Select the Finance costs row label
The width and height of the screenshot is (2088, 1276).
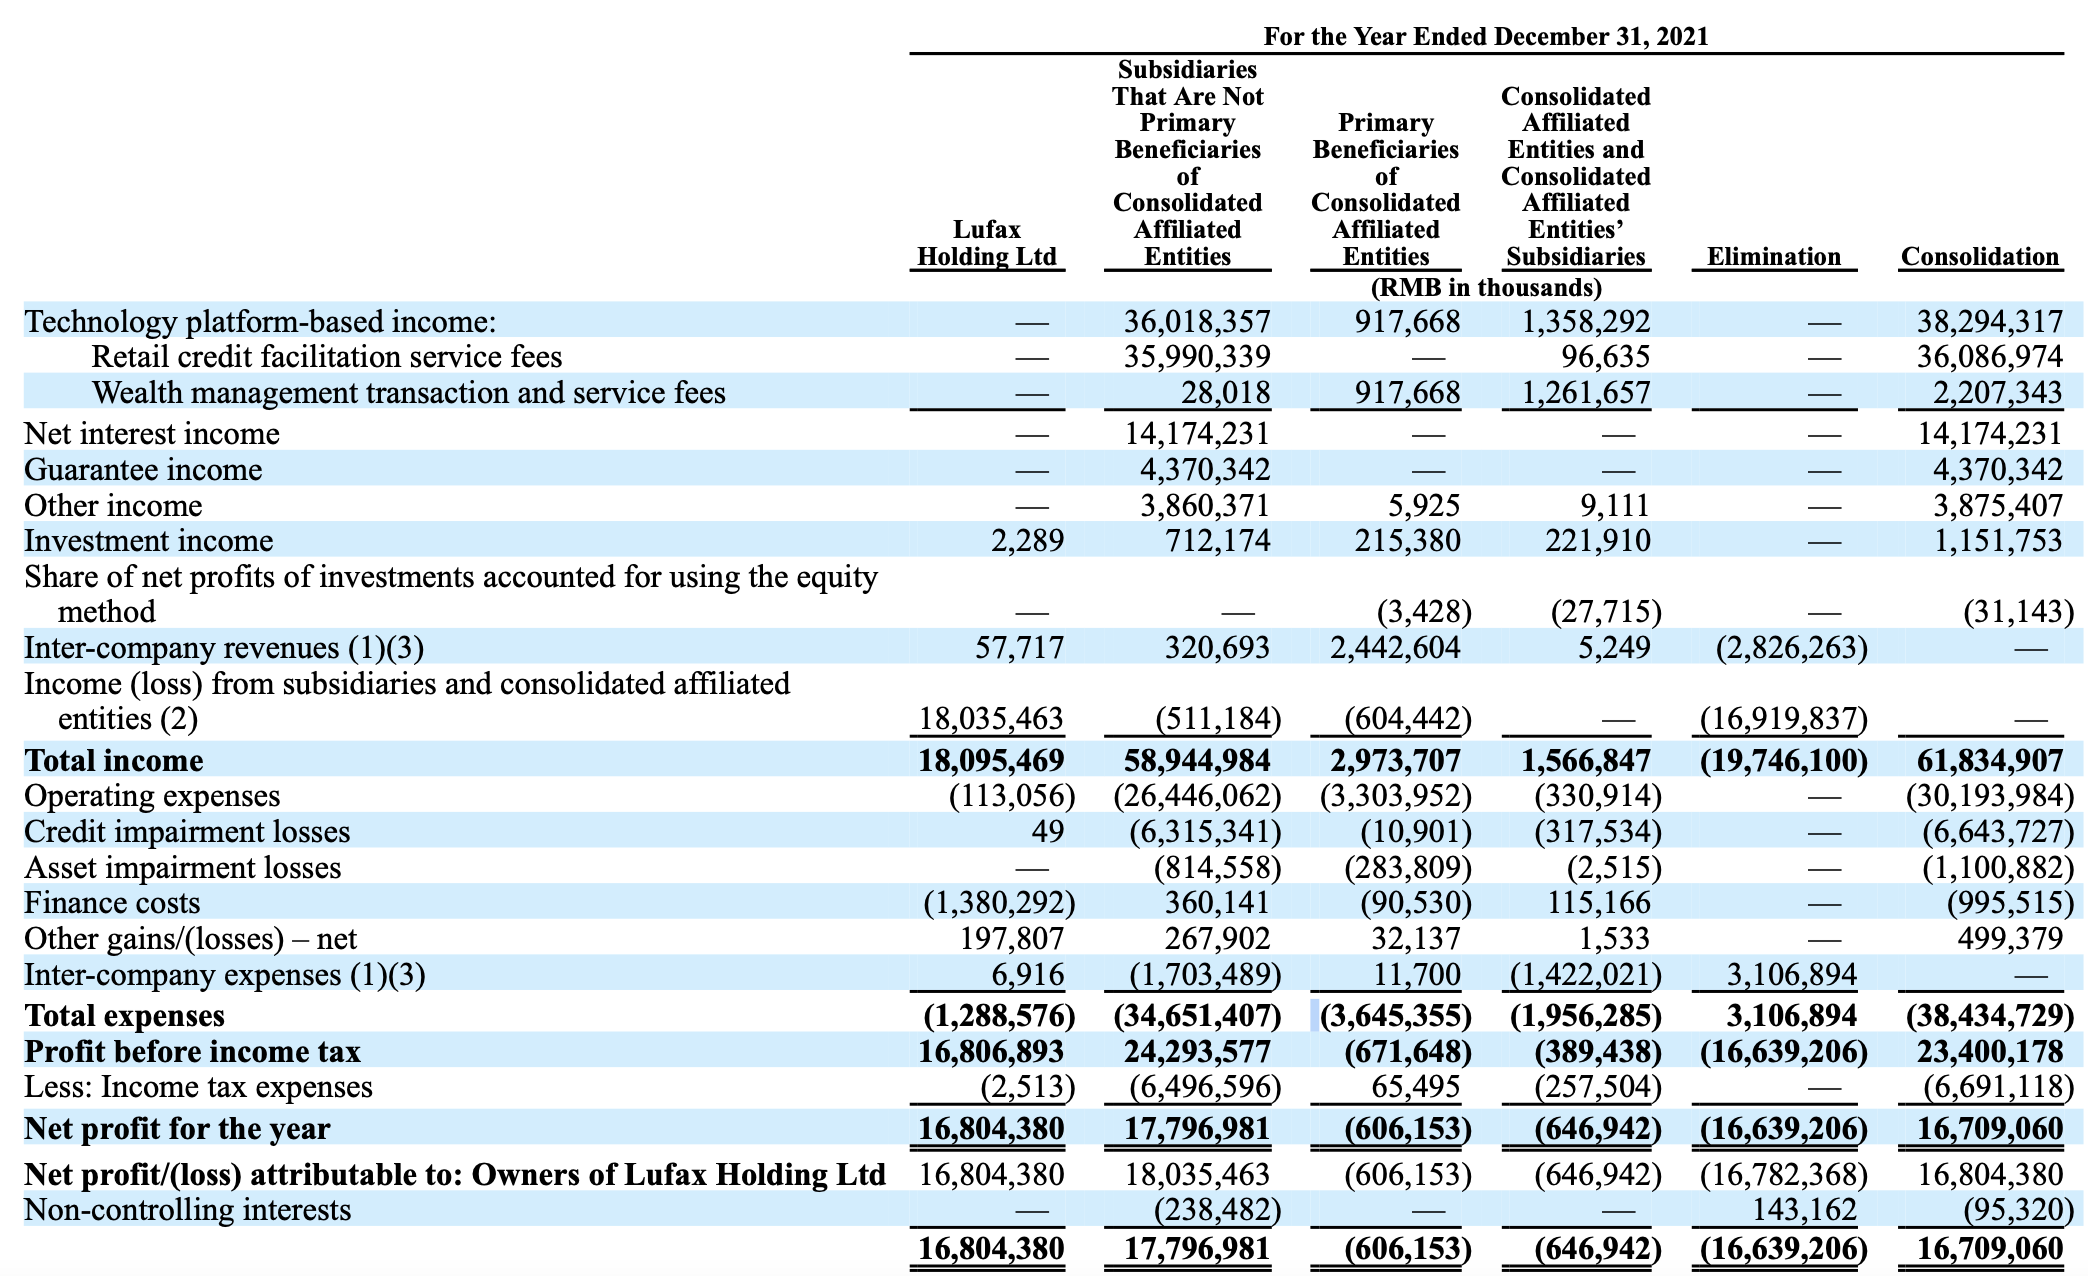(112, 903)
